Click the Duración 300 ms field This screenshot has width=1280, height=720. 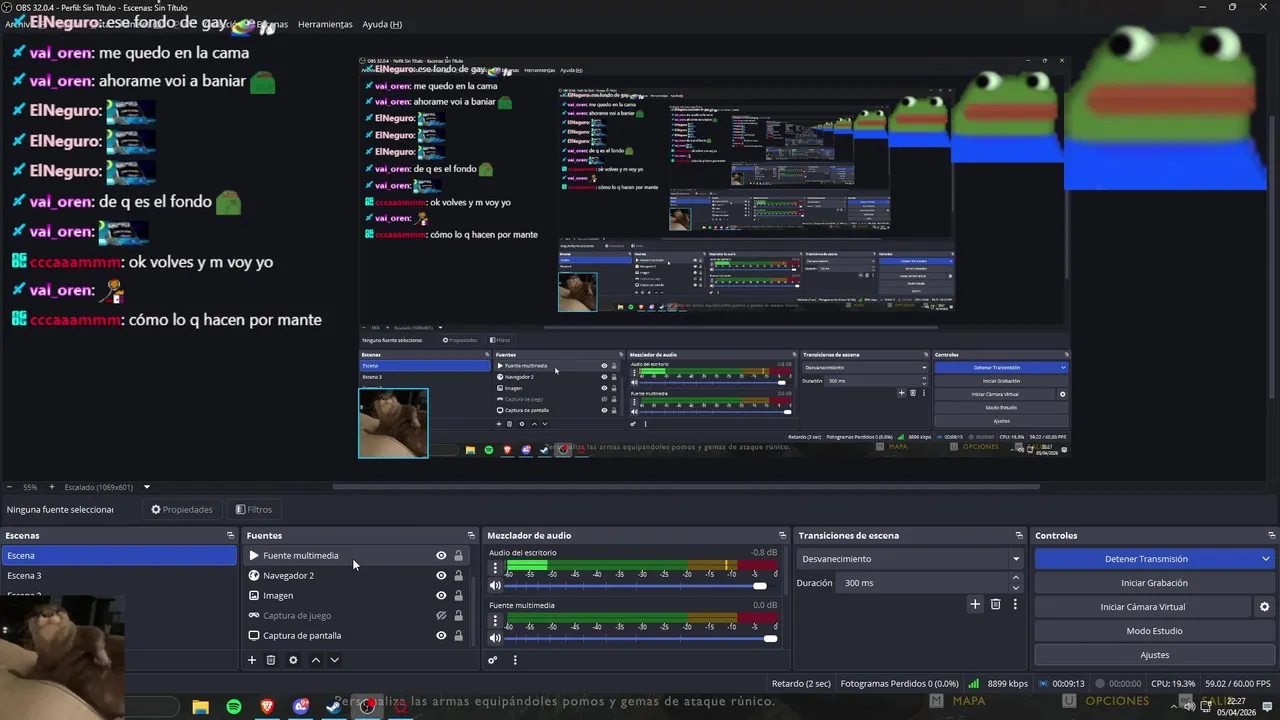coord(924,583)
